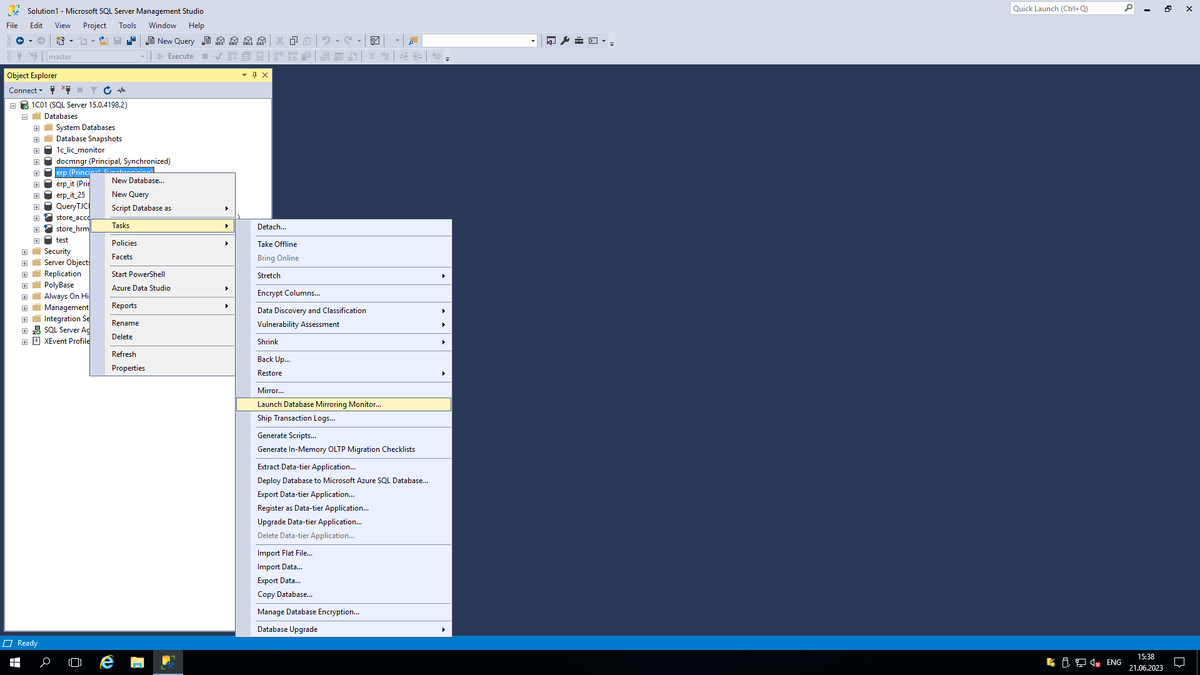Choose Start PowerShell menu item
1200x675 pixels.
click(x=162, y=274)
